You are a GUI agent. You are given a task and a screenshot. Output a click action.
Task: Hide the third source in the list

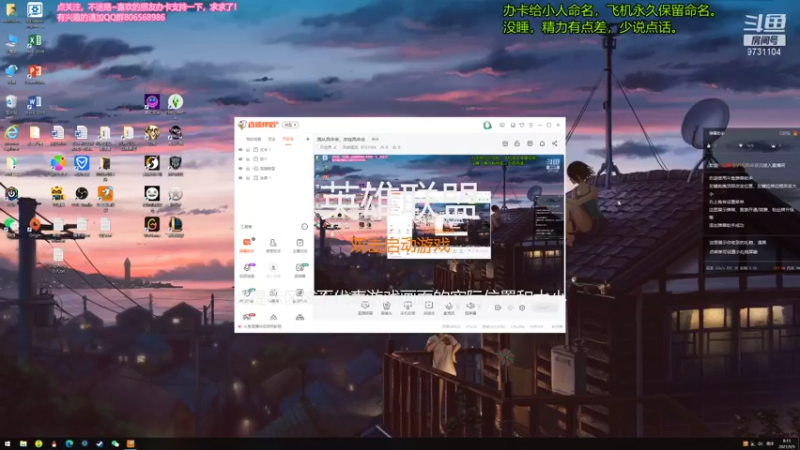pyautogui.click(x=240, y=168)
